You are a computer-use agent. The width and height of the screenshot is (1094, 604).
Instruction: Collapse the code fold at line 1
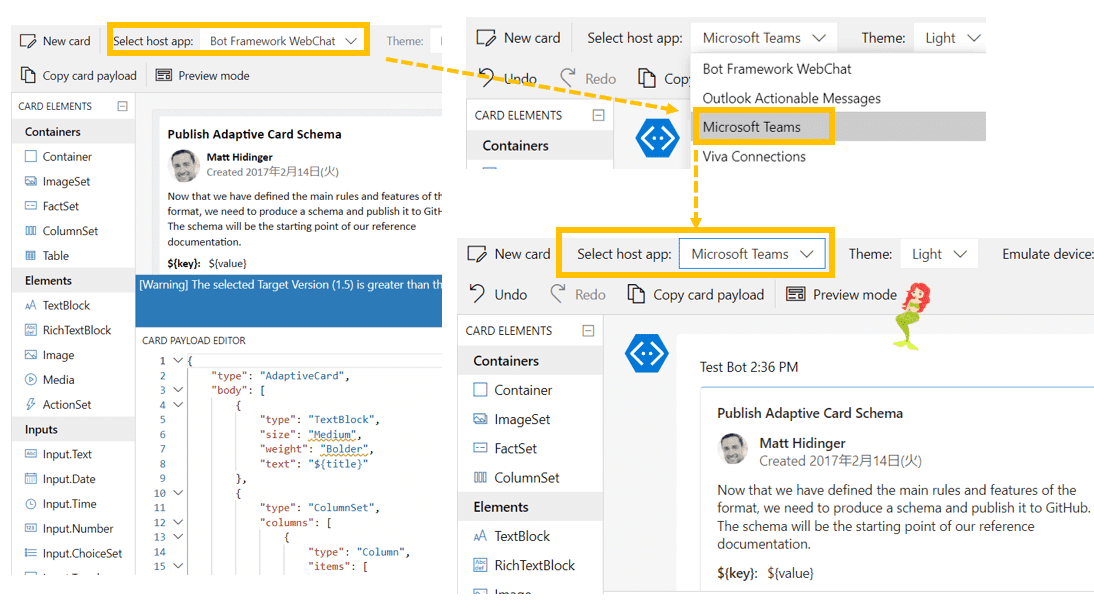178,361
